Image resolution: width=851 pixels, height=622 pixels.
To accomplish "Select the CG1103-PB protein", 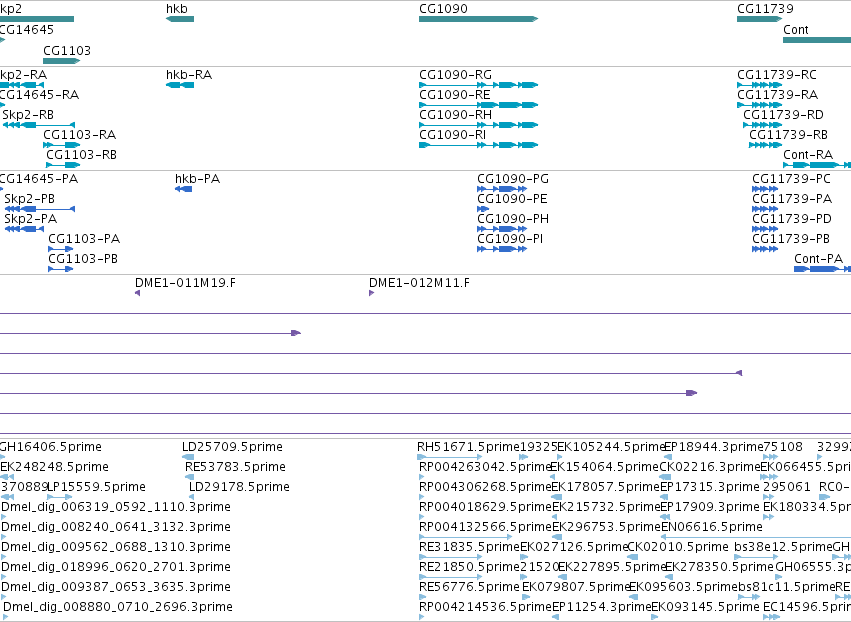I will pyautogui.click(x=61, y=269).
